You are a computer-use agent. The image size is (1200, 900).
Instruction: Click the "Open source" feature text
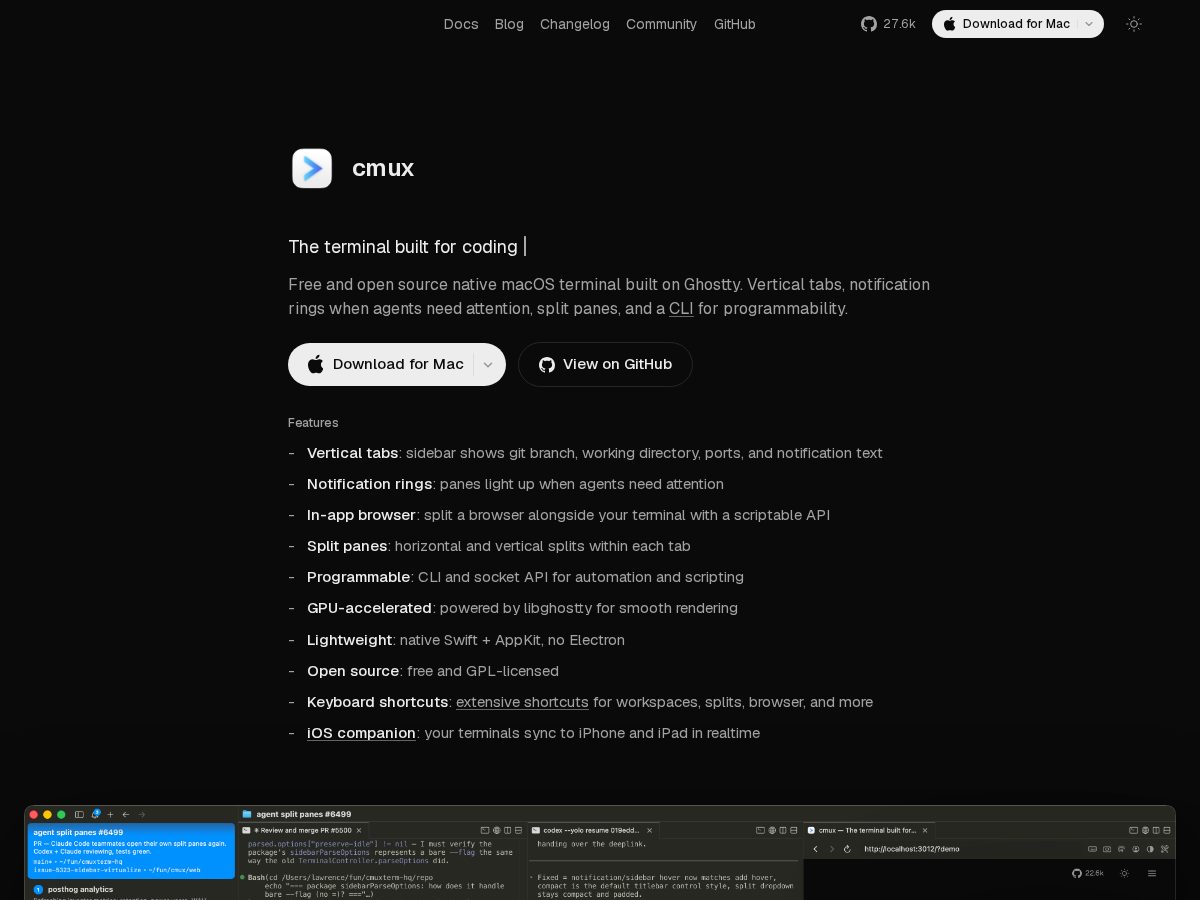353,671
